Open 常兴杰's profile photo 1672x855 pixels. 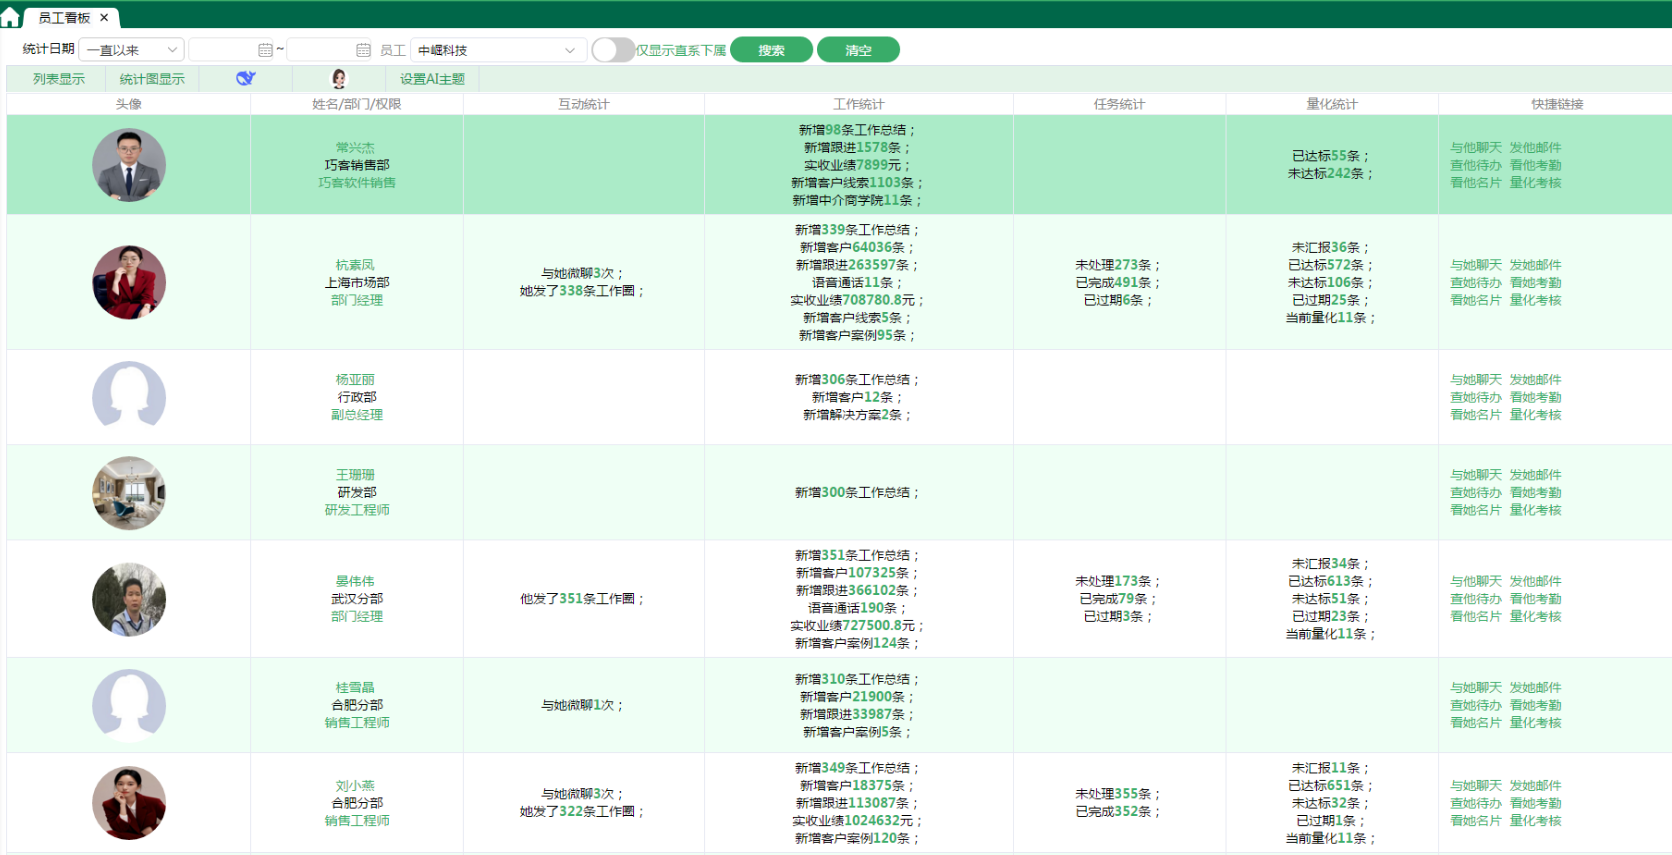[x=129, y=165]
